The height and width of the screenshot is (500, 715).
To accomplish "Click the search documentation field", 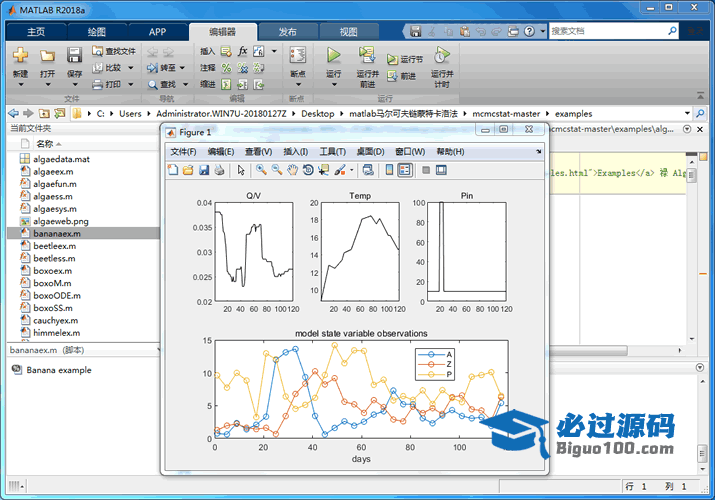I will click(607, 31).
